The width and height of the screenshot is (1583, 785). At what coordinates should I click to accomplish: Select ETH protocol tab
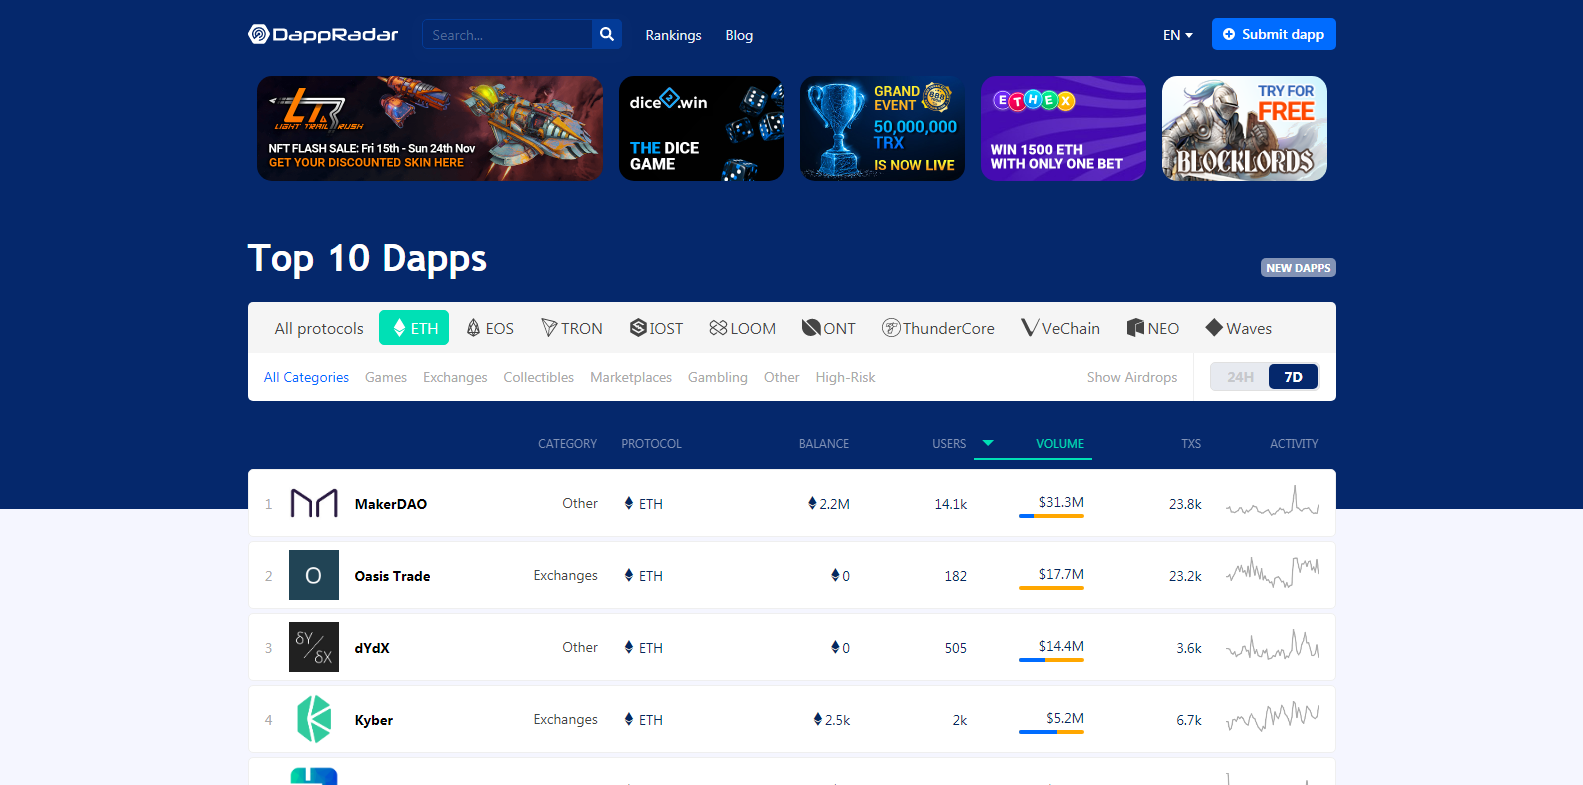click(414, 328)
